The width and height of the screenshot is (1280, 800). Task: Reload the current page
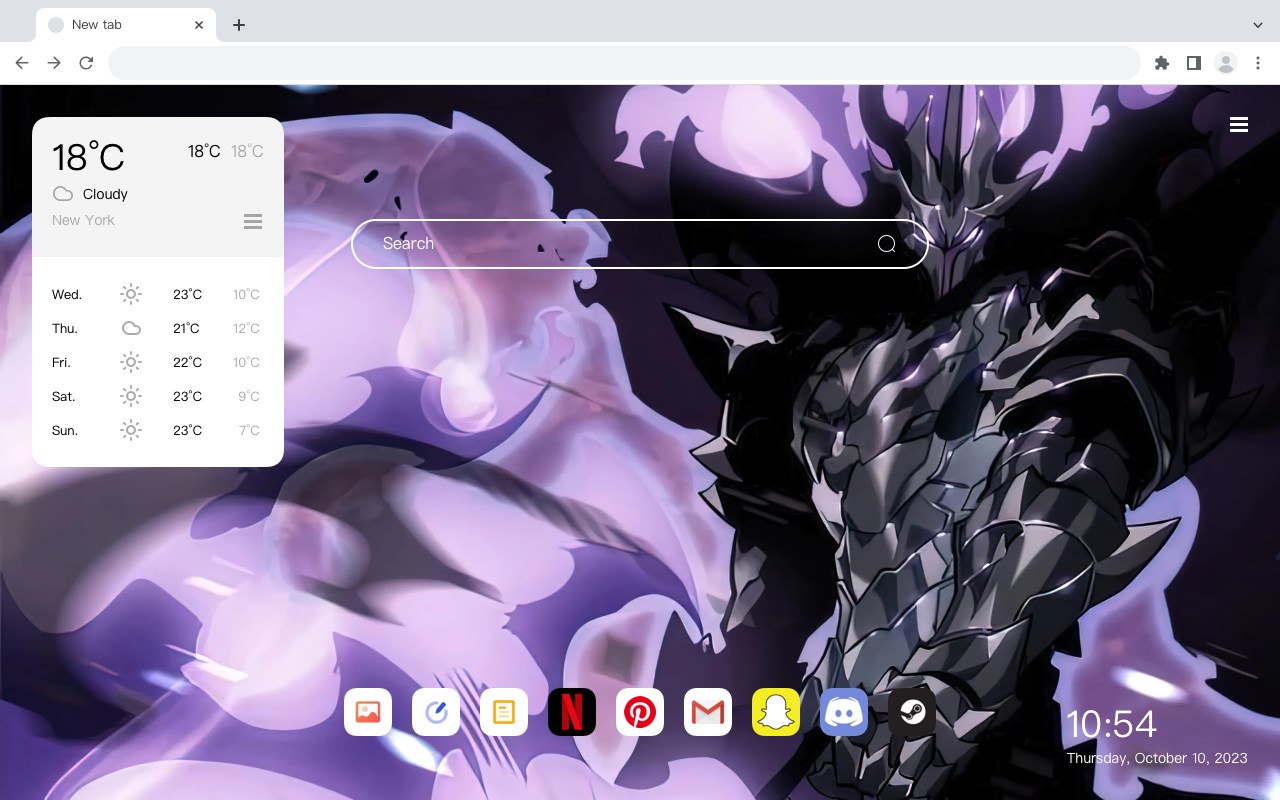pos(86,63)
